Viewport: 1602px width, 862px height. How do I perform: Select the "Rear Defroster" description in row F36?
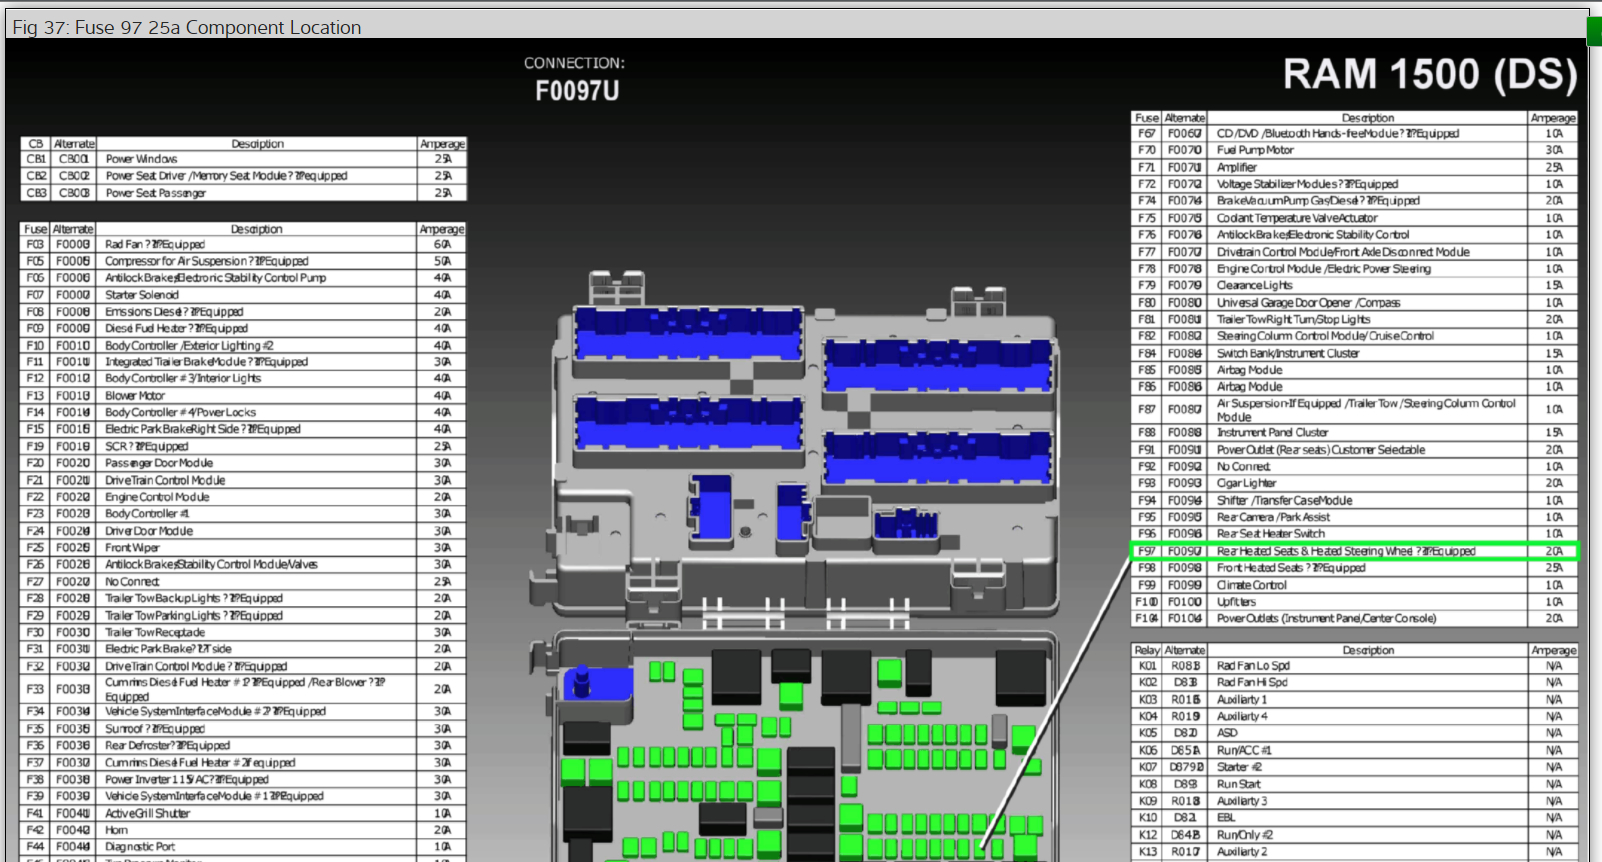pos(167,746)
